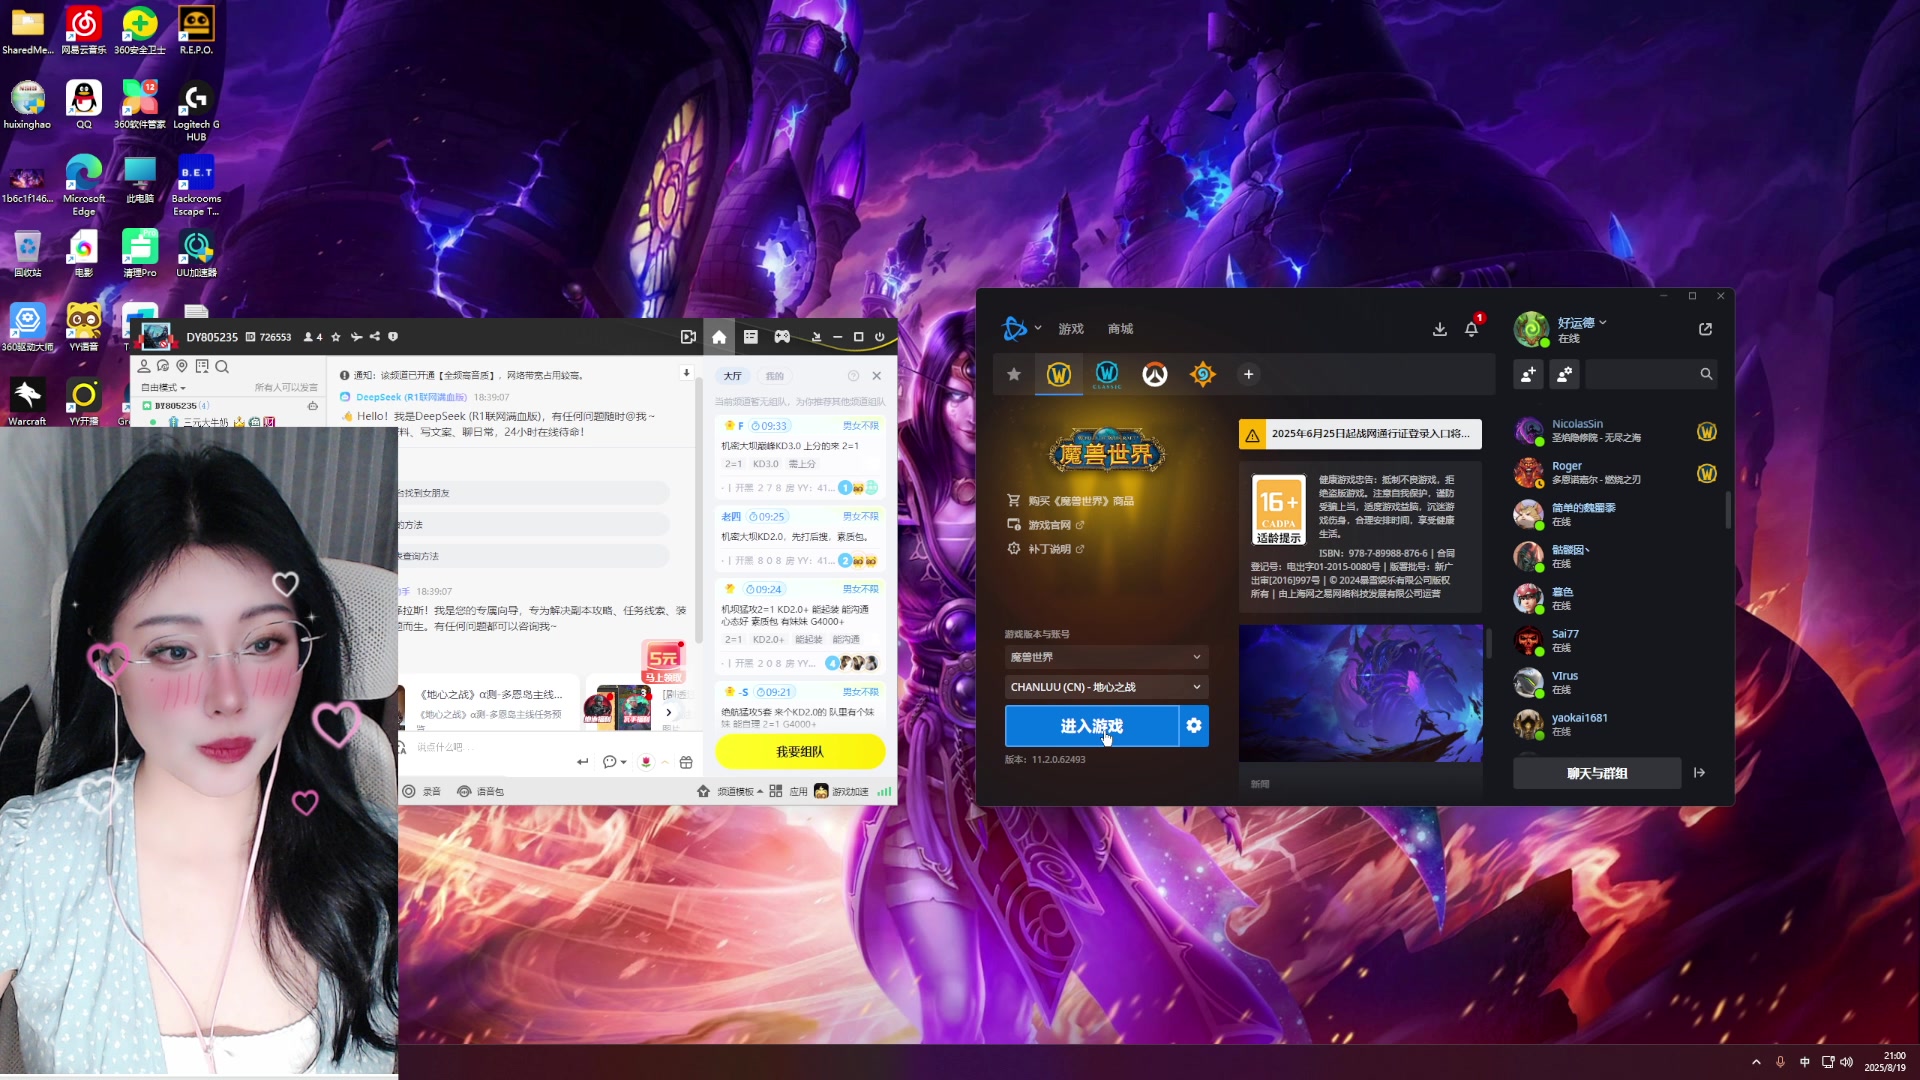Screen dimensions: 1920x1080
Task: Open the 好运德 status dropdown
Action: pos(1582,323)
